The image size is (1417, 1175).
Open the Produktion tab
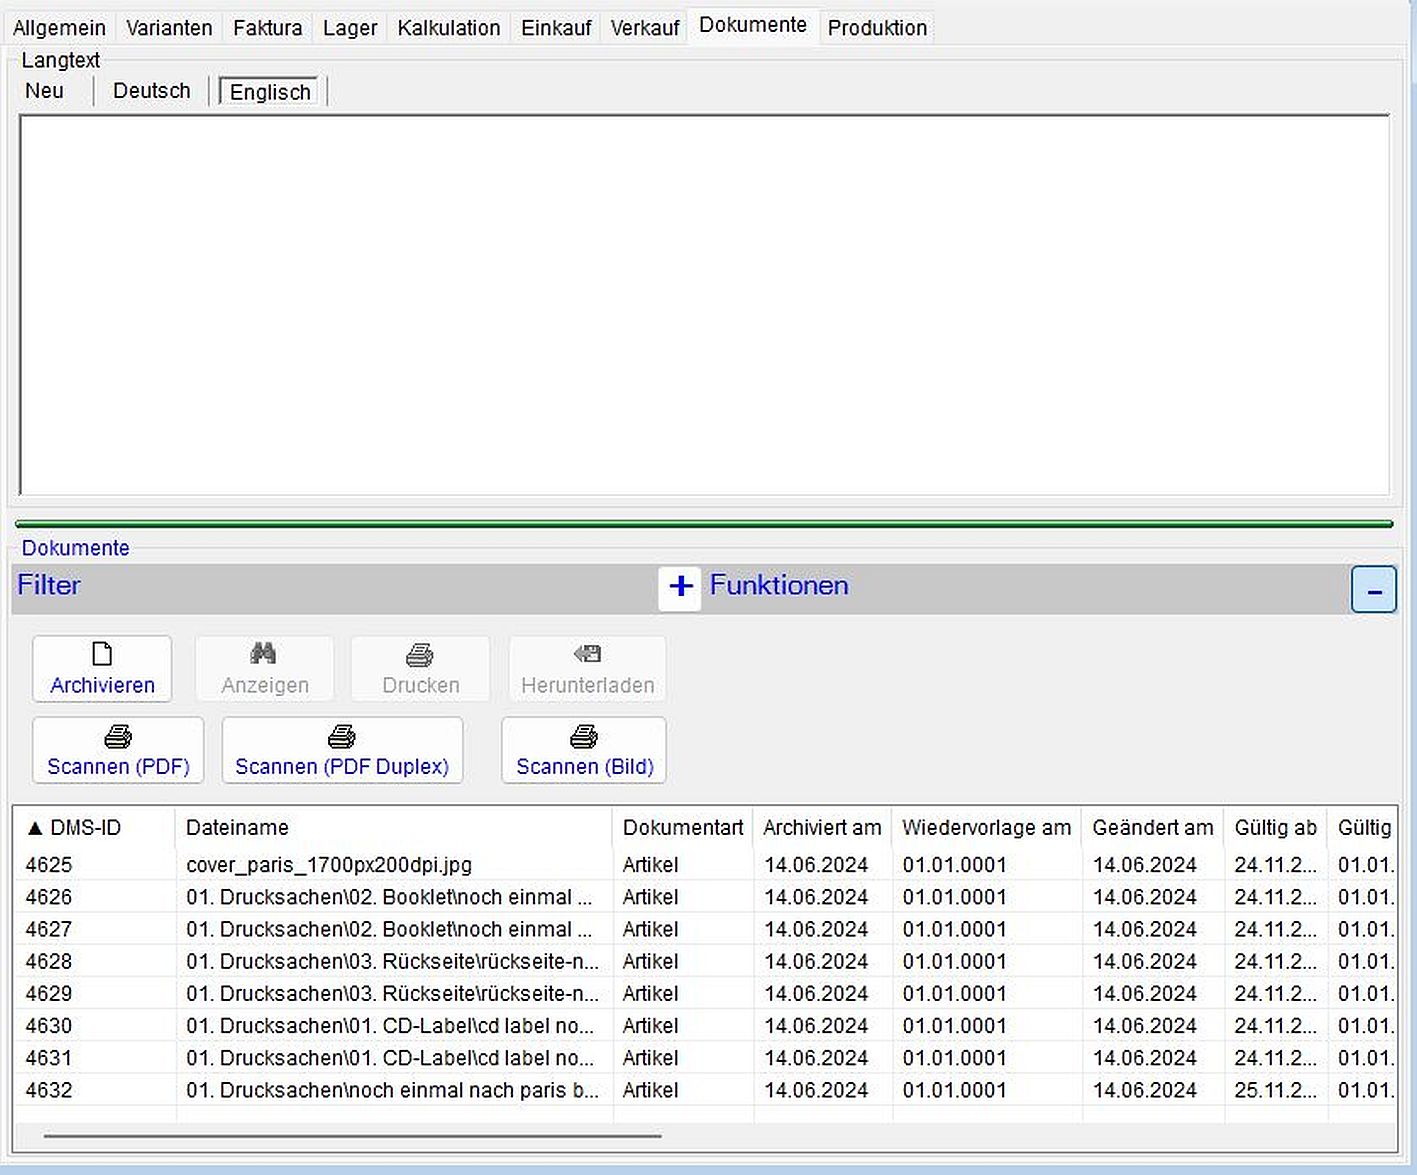coord(877,28)
